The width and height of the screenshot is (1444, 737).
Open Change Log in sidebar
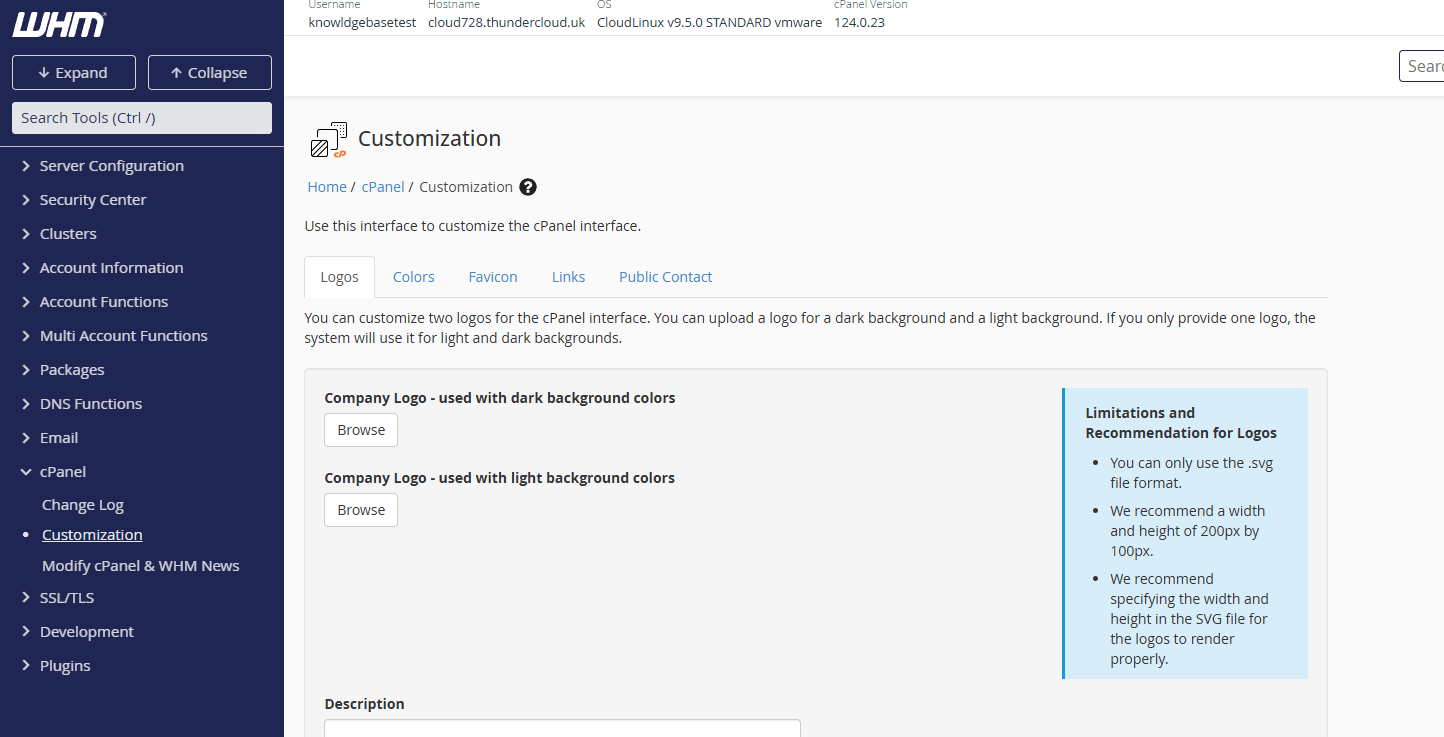click(83, 506)
